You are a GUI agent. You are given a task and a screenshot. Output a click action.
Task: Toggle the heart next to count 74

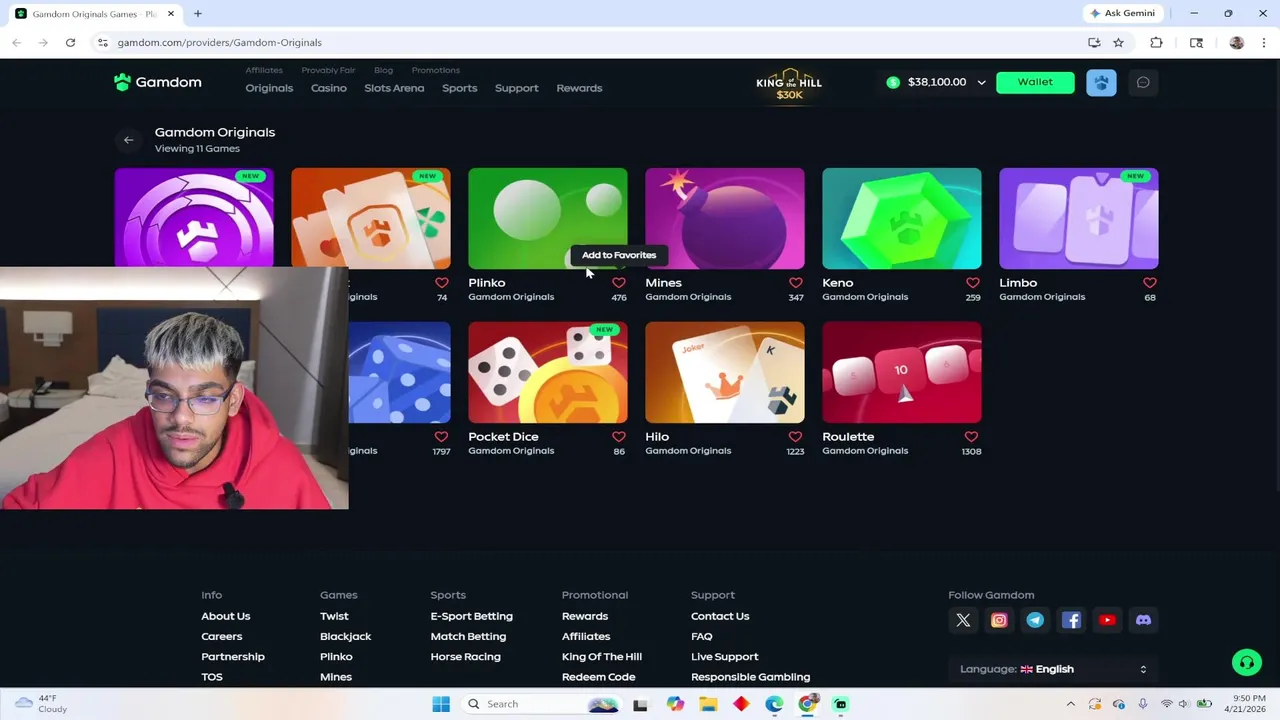tap(441, 283)
